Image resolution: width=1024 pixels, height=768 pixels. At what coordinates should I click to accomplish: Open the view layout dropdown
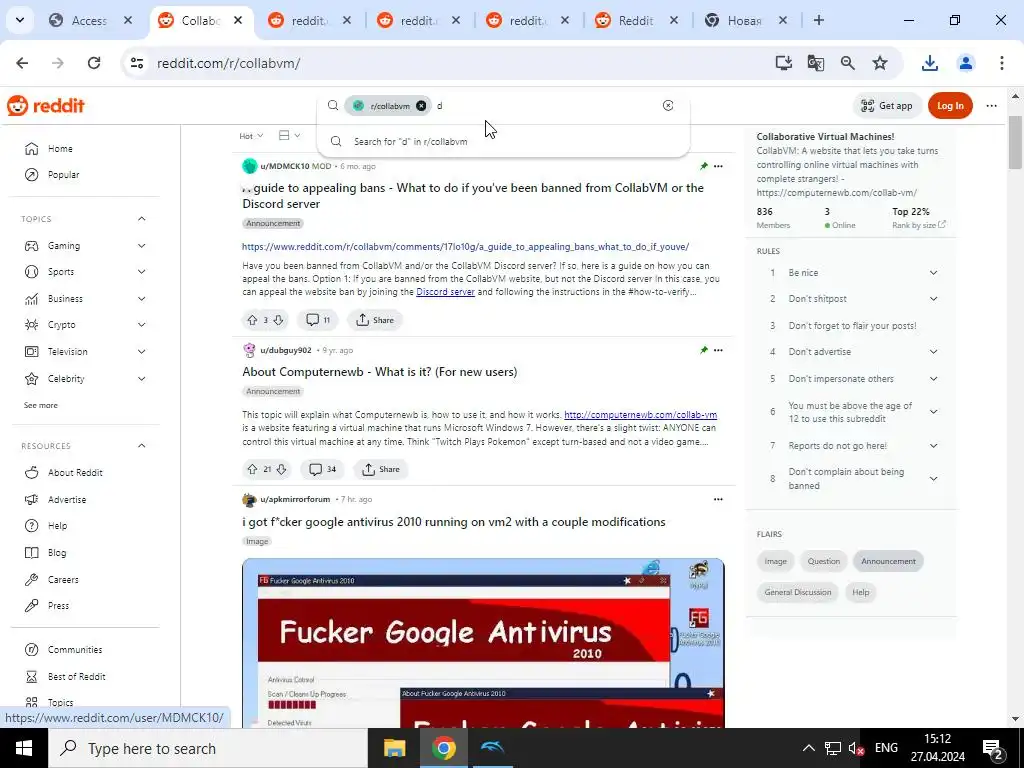pyautogui.click(x=289, y=135)
